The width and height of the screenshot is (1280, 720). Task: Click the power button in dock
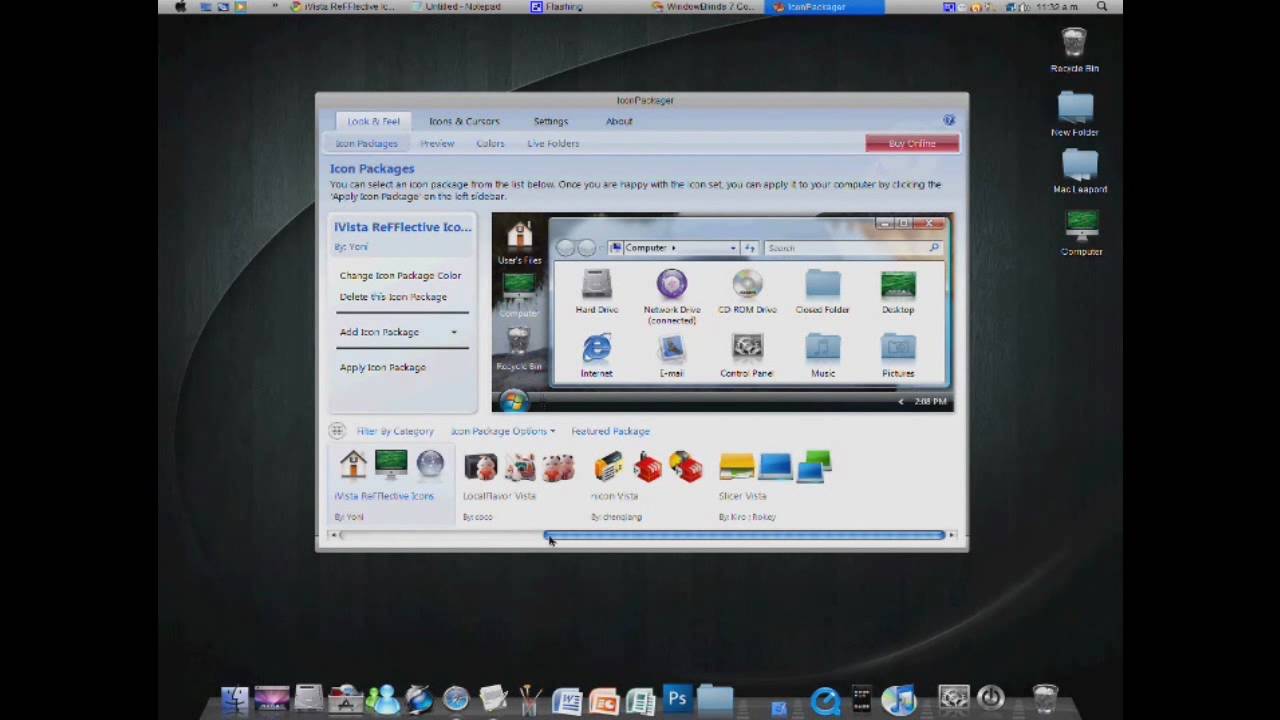coord(991,698)
